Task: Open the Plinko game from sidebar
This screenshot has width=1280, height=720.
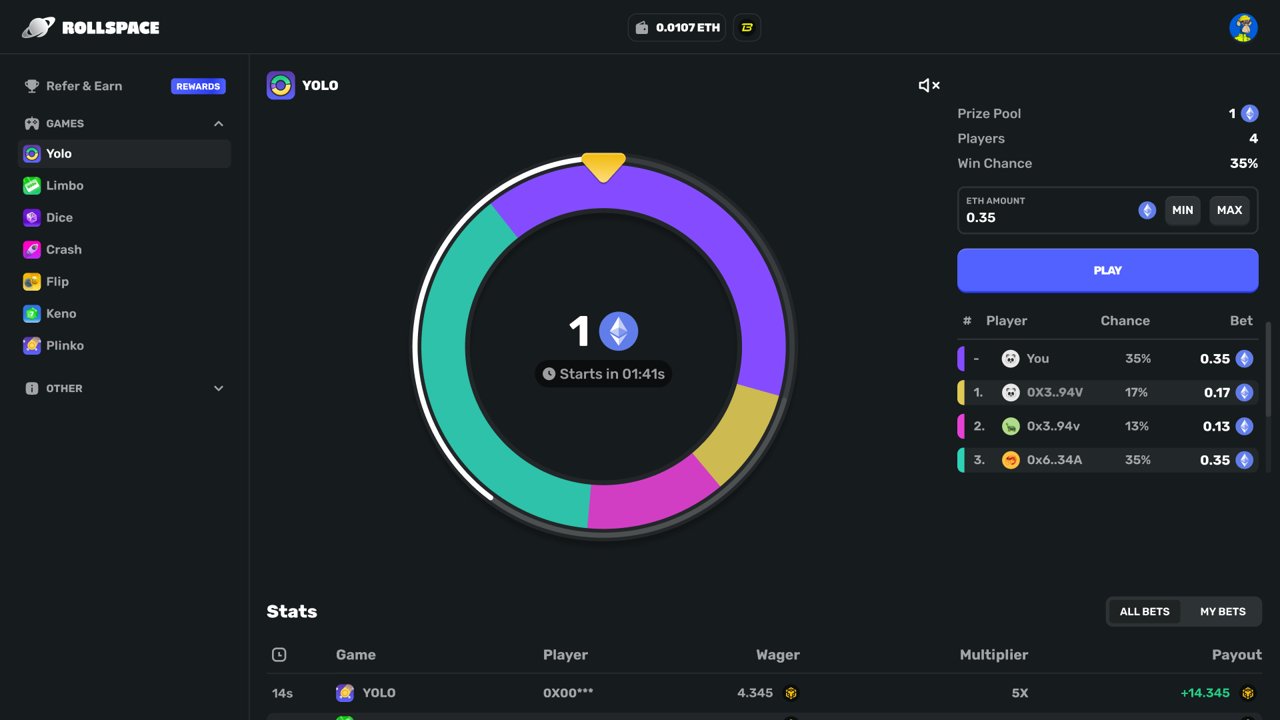Action: click(x=64, y=346)
